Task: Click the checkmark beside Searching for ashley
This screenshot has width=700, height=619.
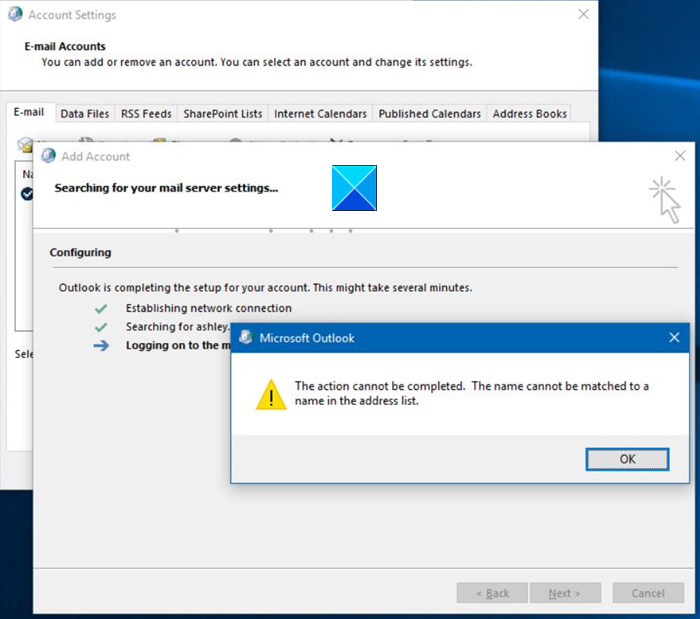Action: tap(101, 327)
